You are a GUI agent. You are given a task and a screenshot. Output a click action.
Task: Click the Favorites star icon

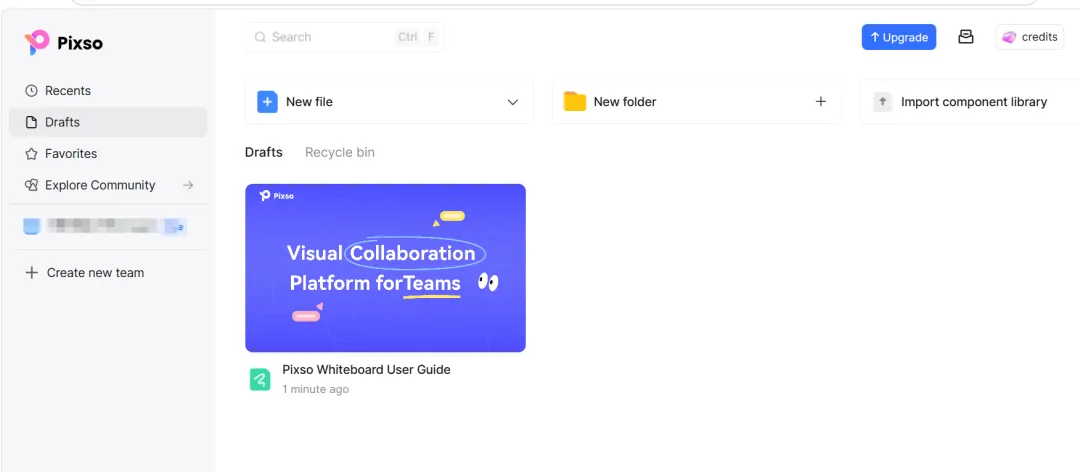[31, 154]
